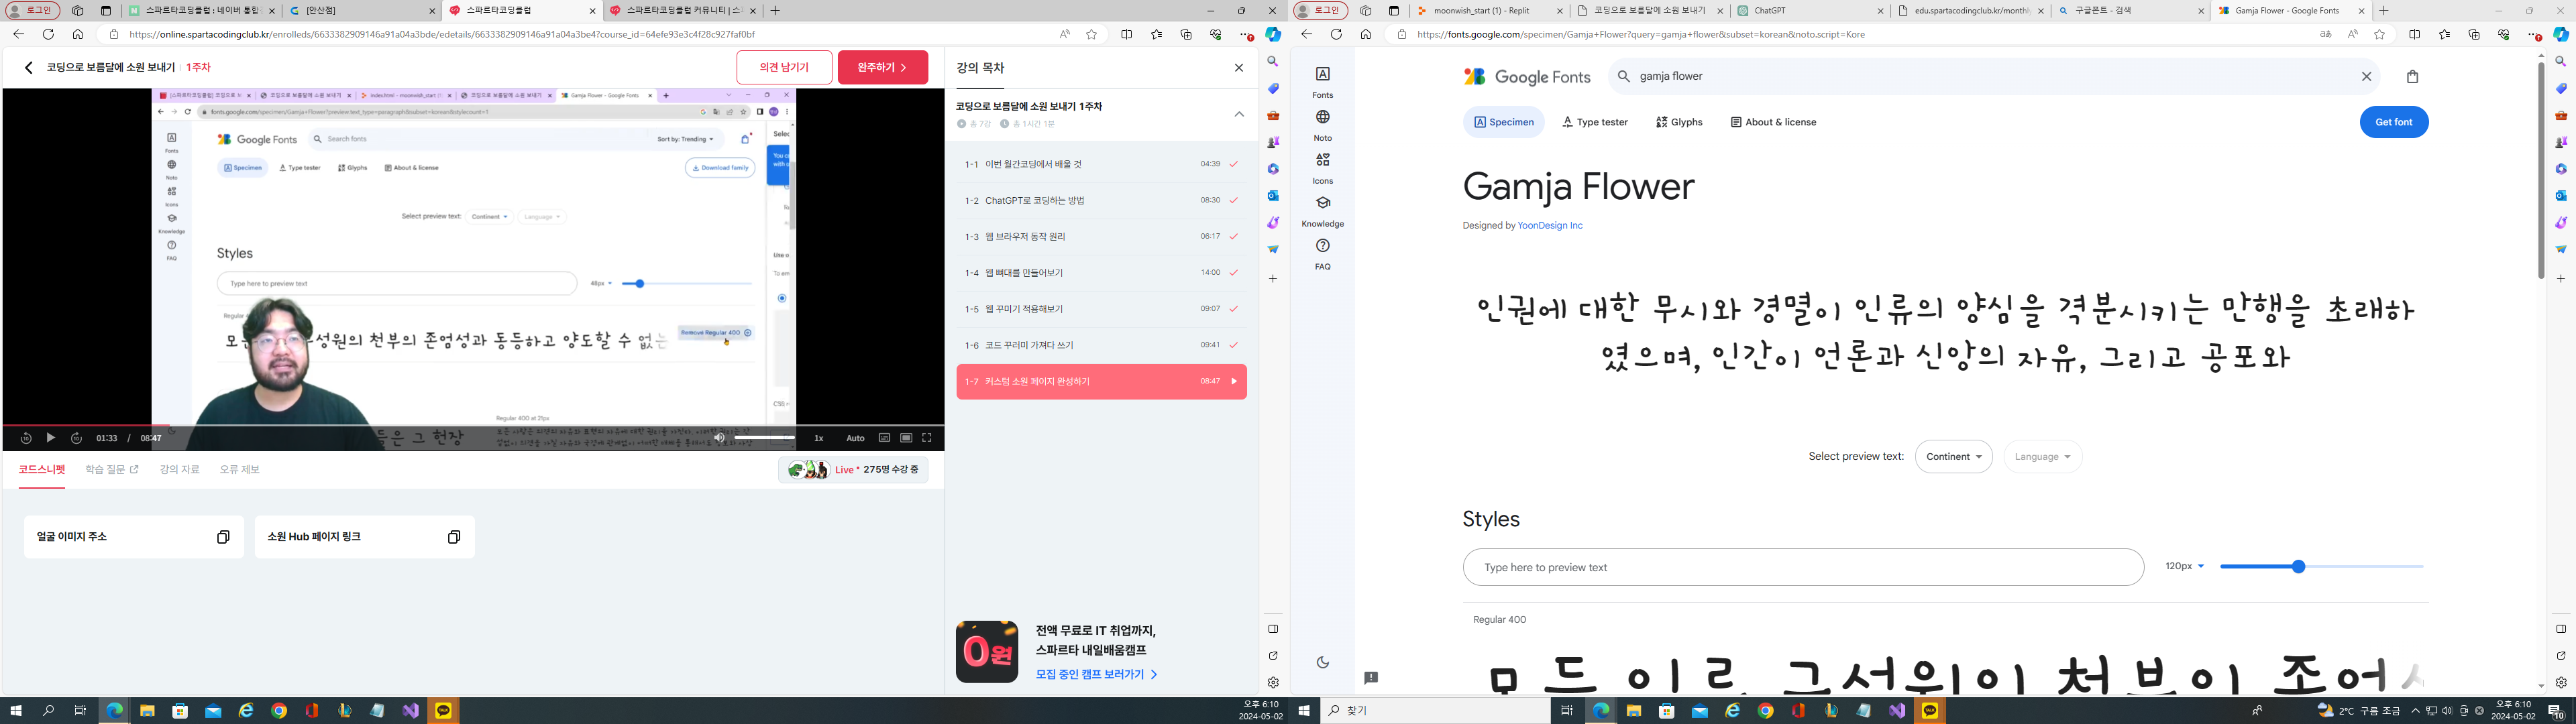Click the Live 275명 수강 중 badge
This screenshot has height=724, width=2576.
pyautogui.click(x=853, y=469)
